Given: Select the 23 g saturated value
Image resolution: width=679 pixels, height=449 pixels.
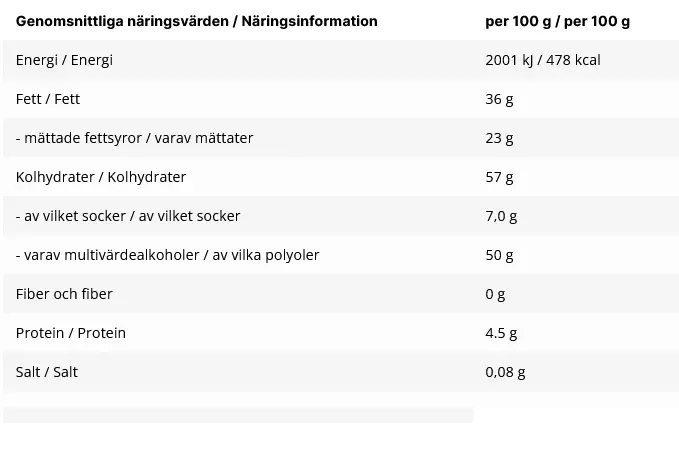Looking at the screenshot, I should (499, 138).
